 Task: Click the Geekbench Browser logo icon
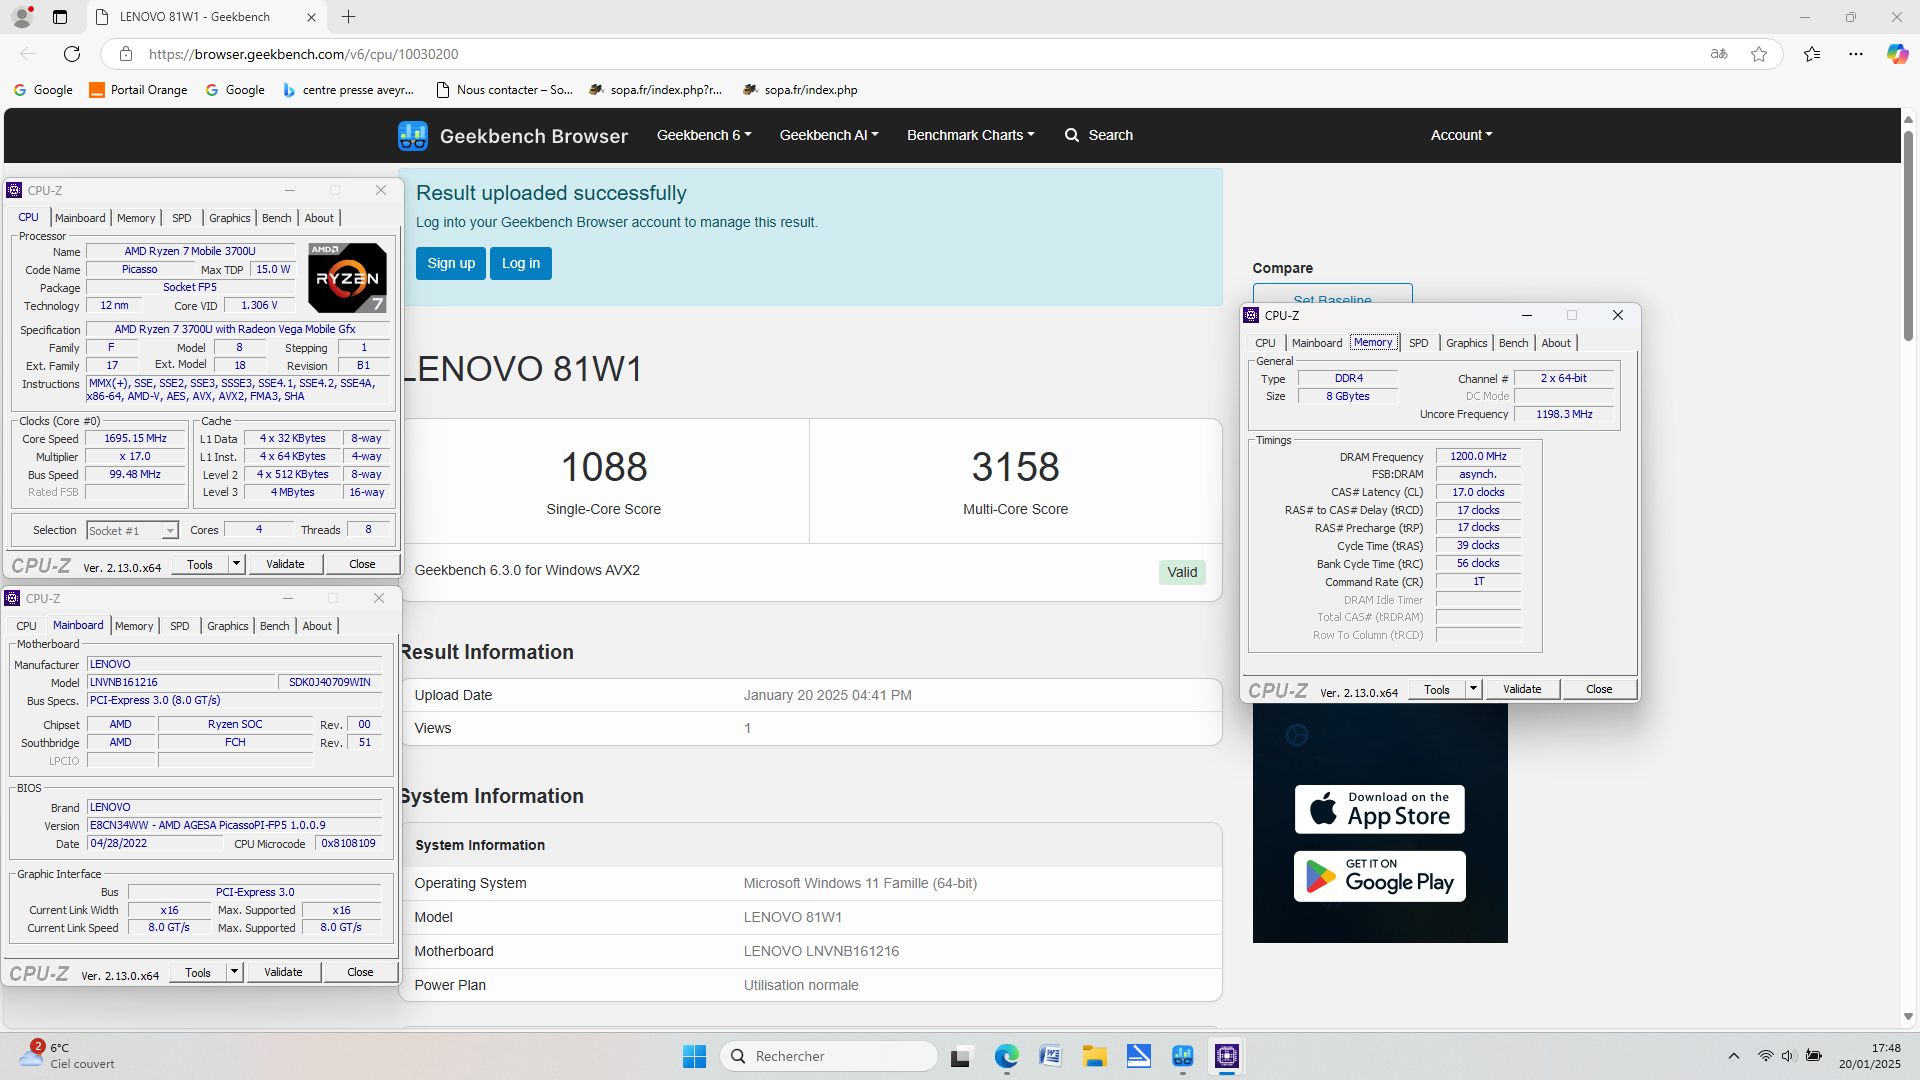tap(412, 136)
